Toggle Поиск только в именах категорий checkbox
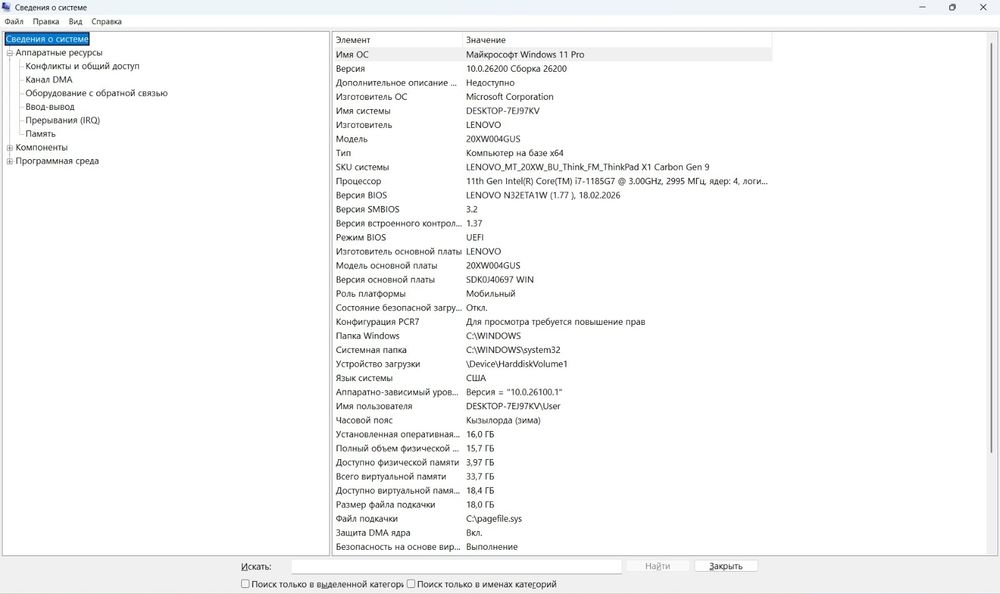Screen dimensions: 1000x594 pos(411,584)
